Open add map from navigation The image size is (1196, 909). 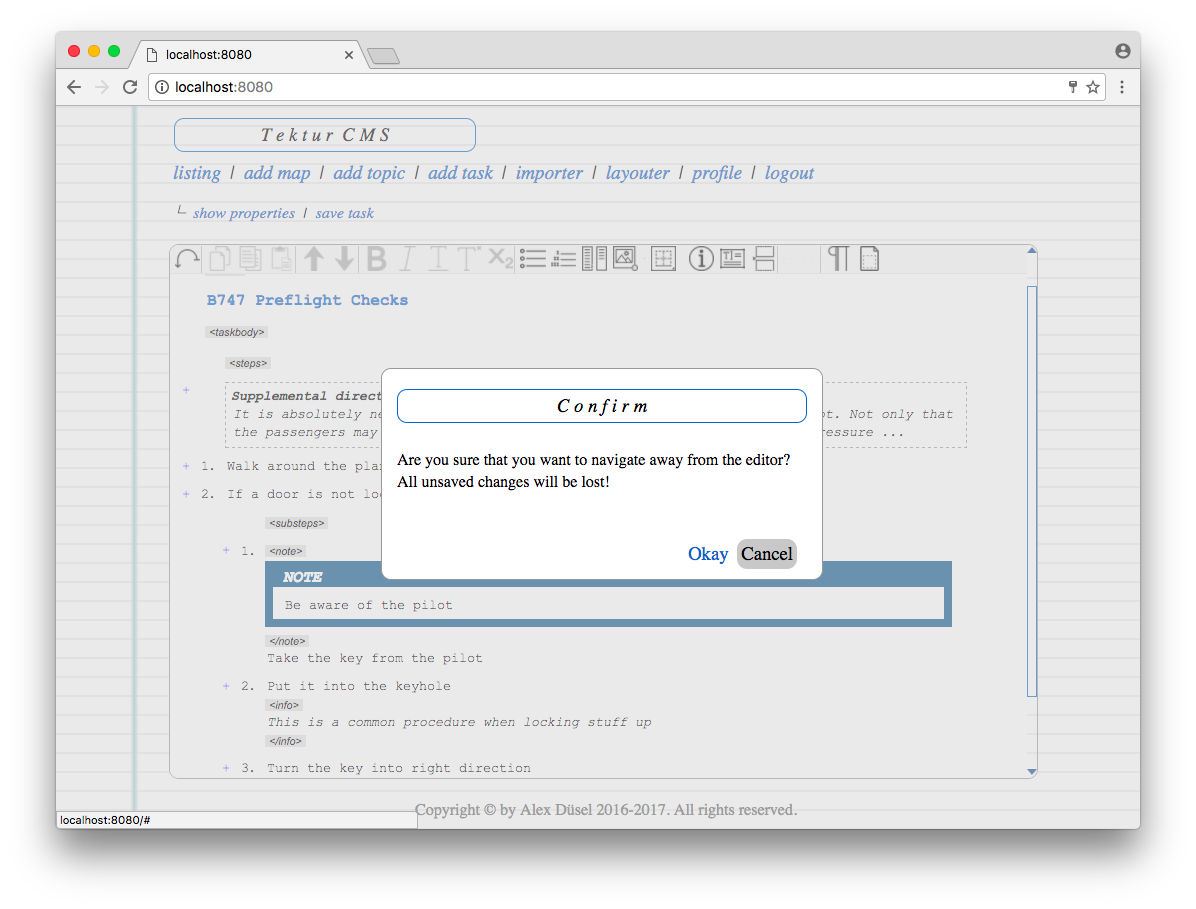pyautogui.click(x=277, y=173)
